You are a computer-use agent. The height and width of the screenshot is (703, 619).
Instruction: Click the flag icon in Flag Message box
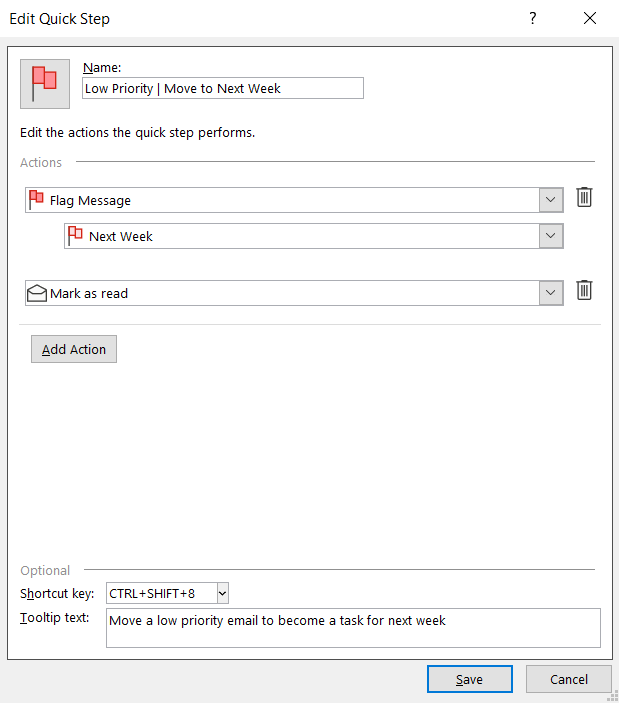point(37,199)
